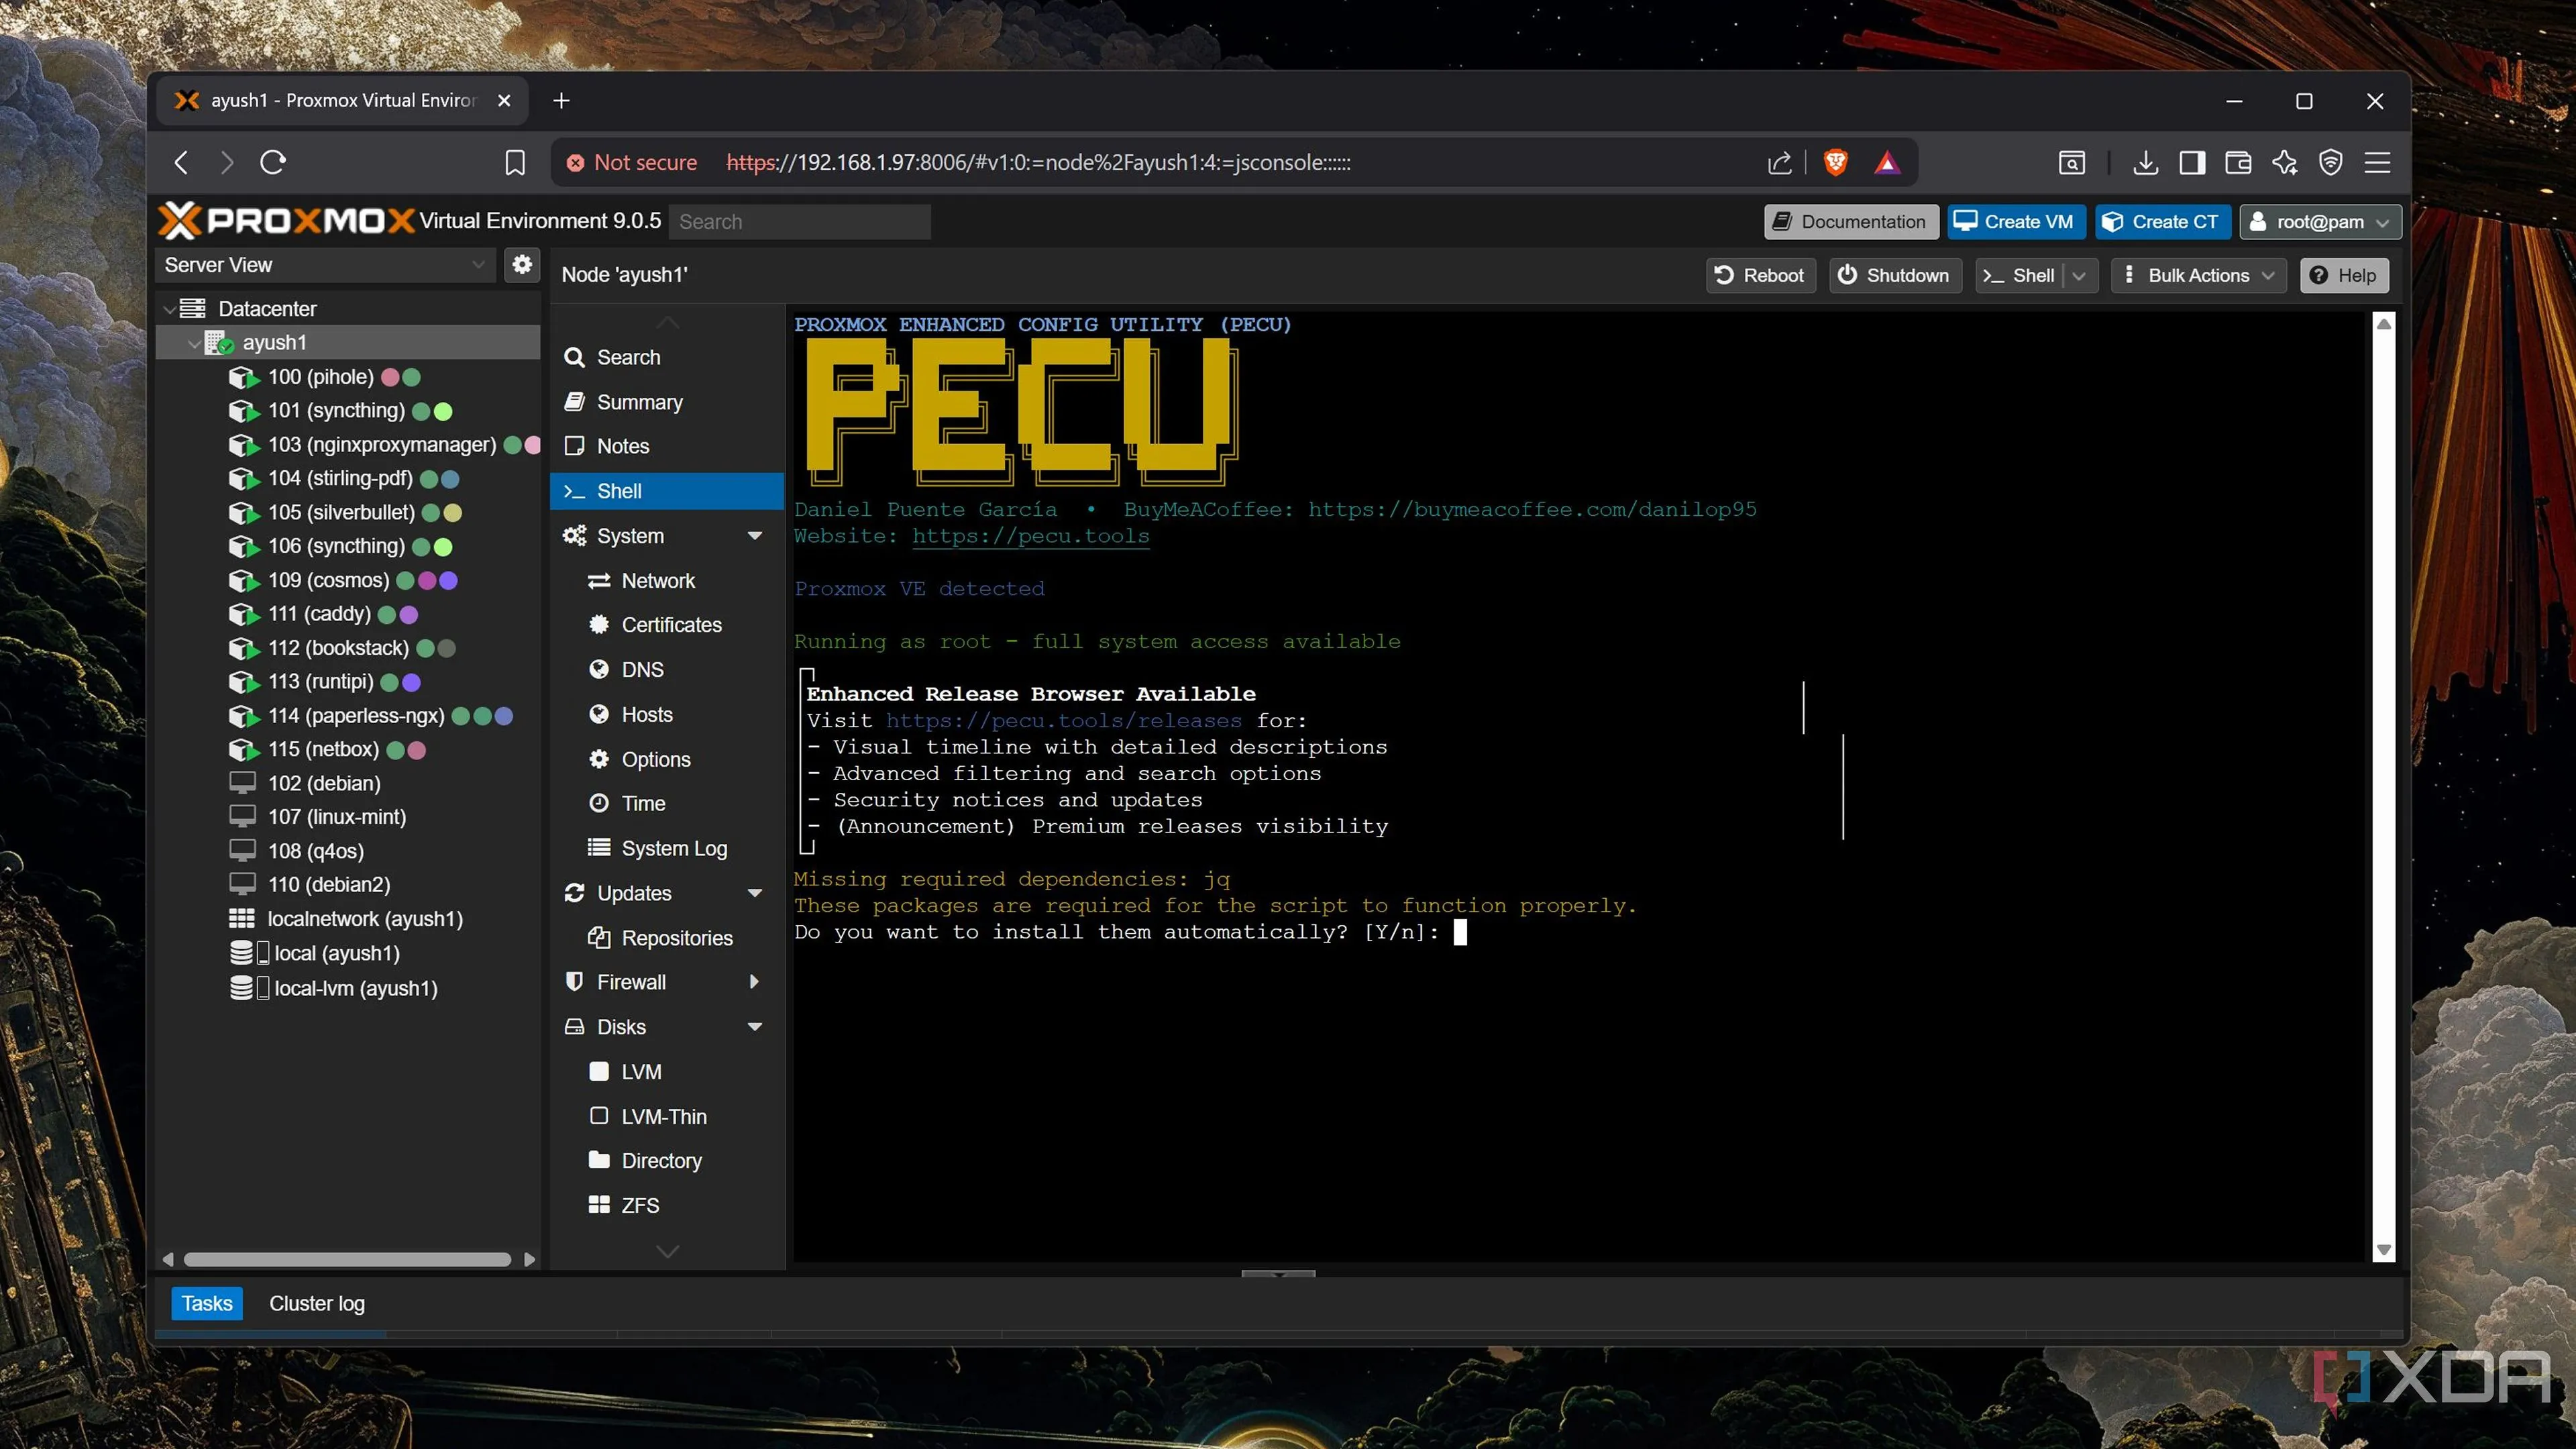Open the Summary menu item
The image size is (2576, 1449).
(639, 402)
